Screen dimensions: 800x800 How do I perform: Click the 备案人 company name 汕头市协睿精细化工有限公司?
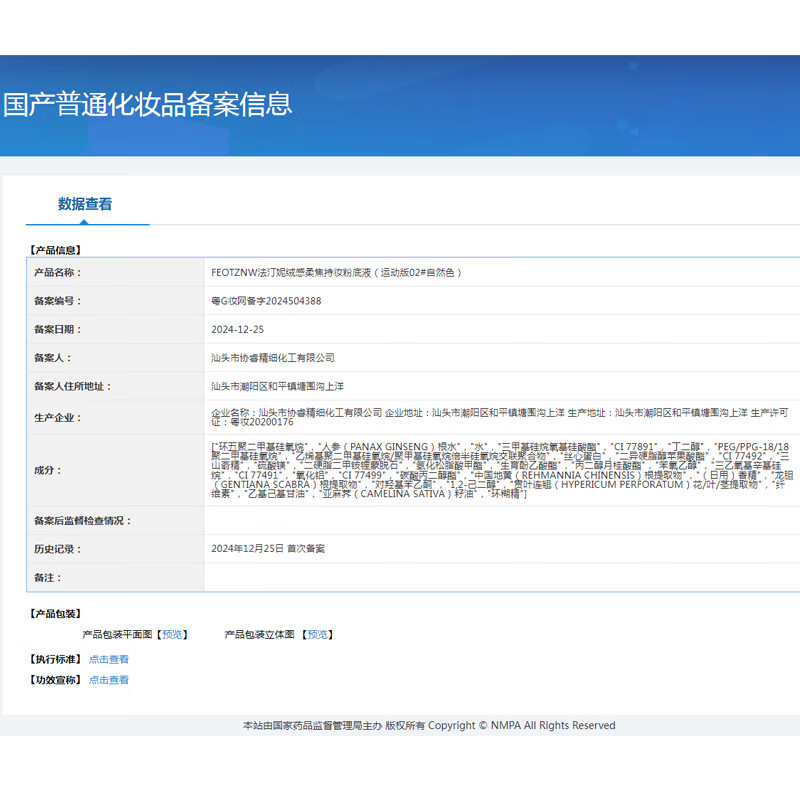[x=273, y=357]
